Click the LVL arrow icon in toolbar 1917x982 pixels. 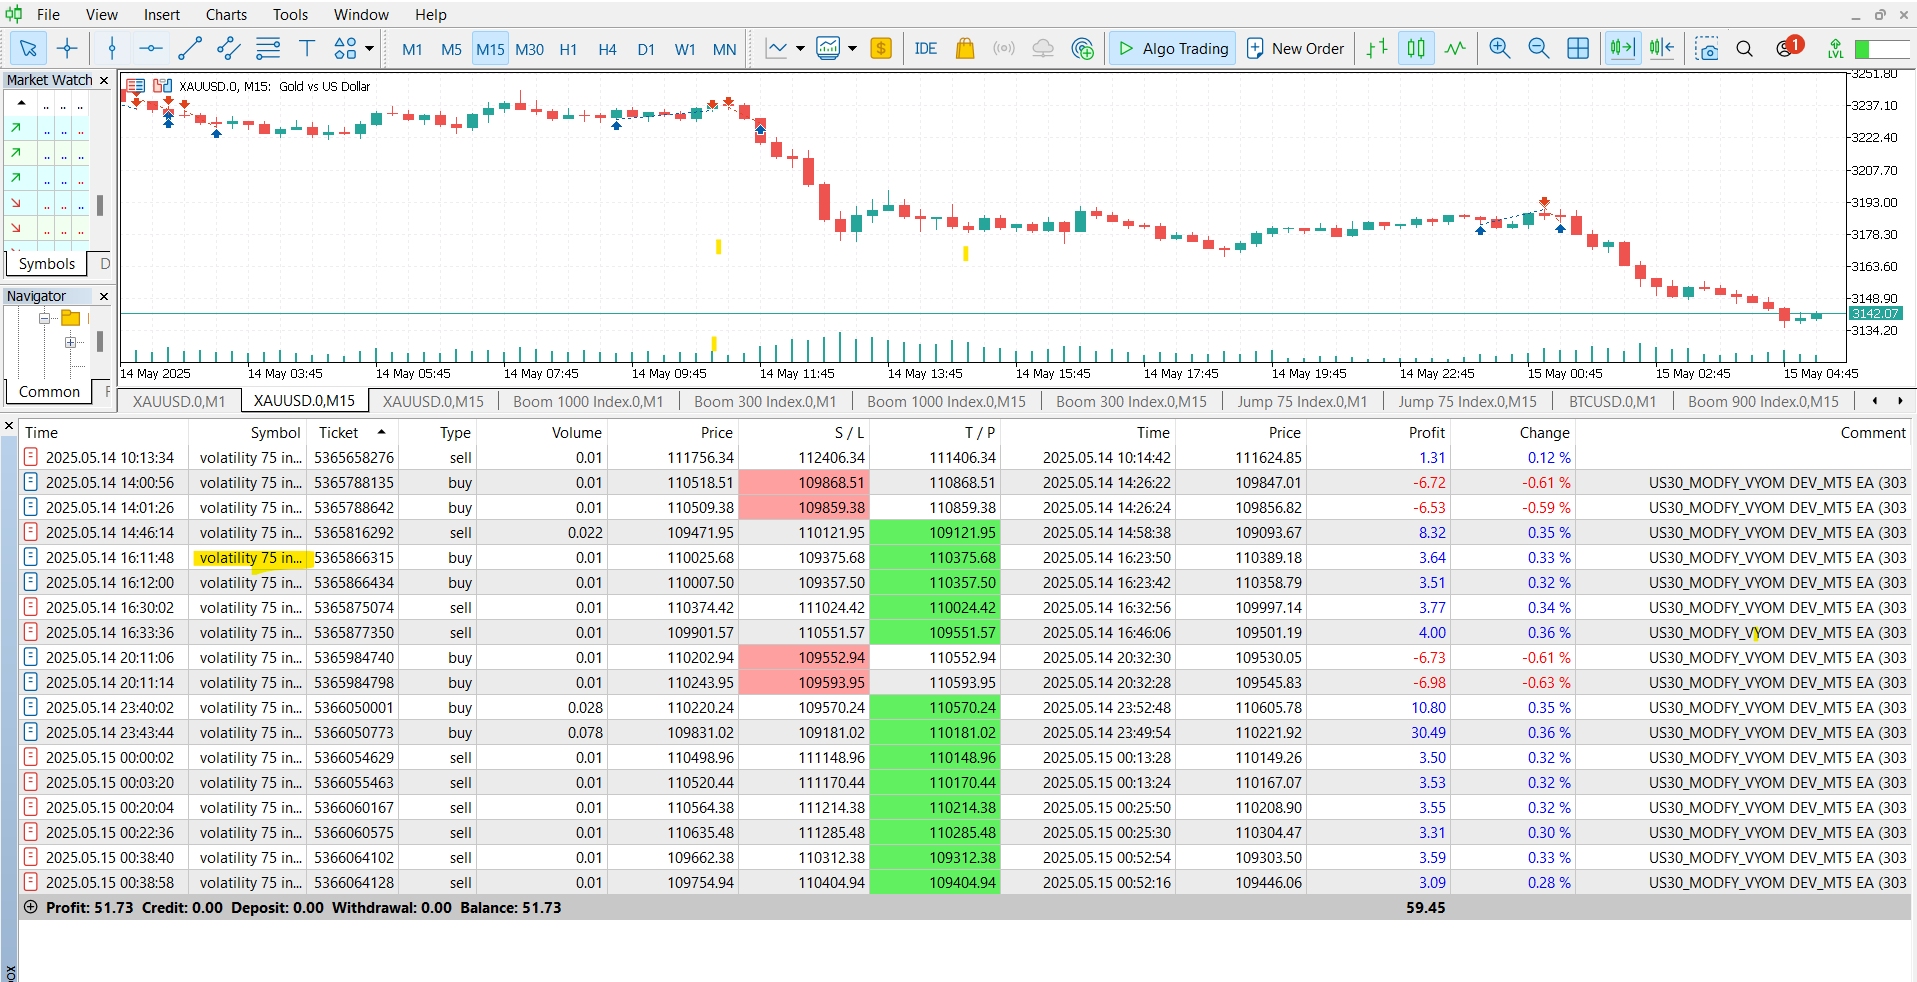tap(1835, 48)
